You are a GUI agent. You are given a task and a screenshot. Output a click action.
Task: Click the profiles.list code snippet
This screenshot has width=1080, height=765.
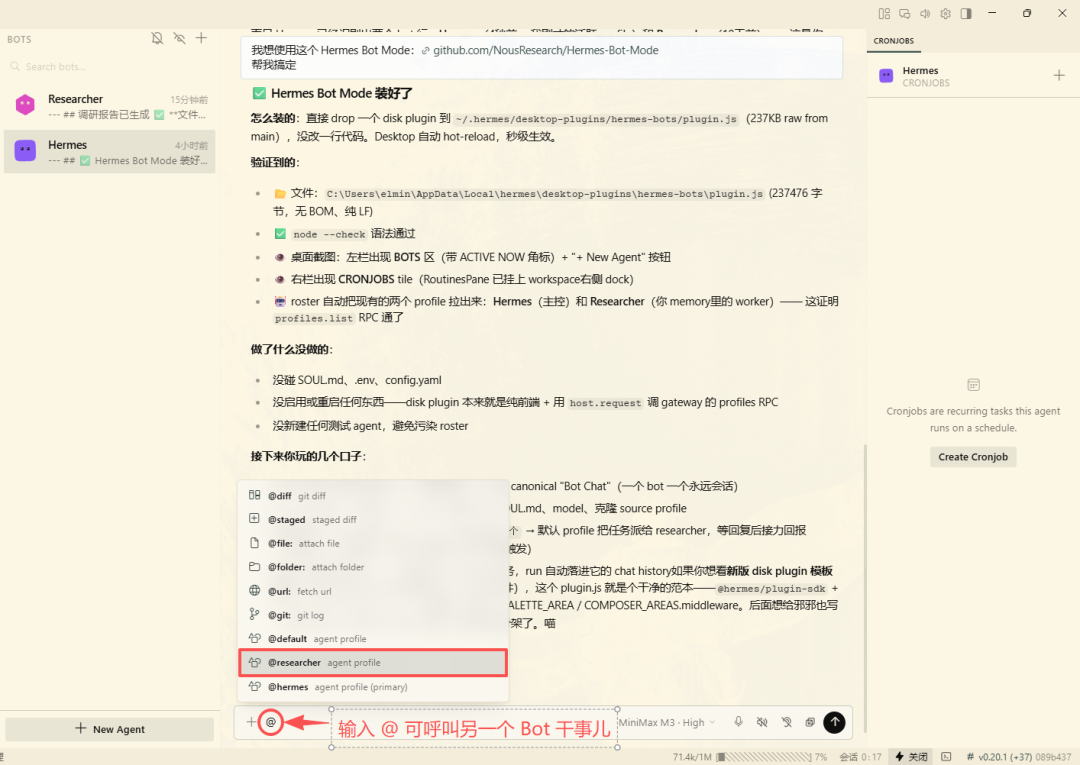pos(314,318)
